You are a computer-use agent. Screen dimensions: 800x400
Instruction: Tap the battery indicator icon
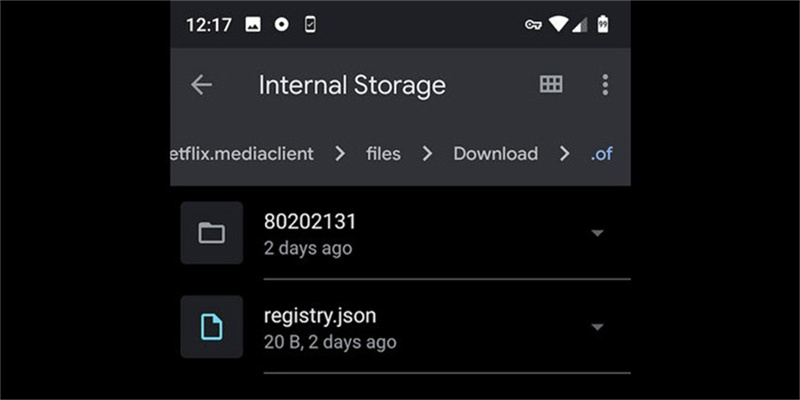click(603, 25)
